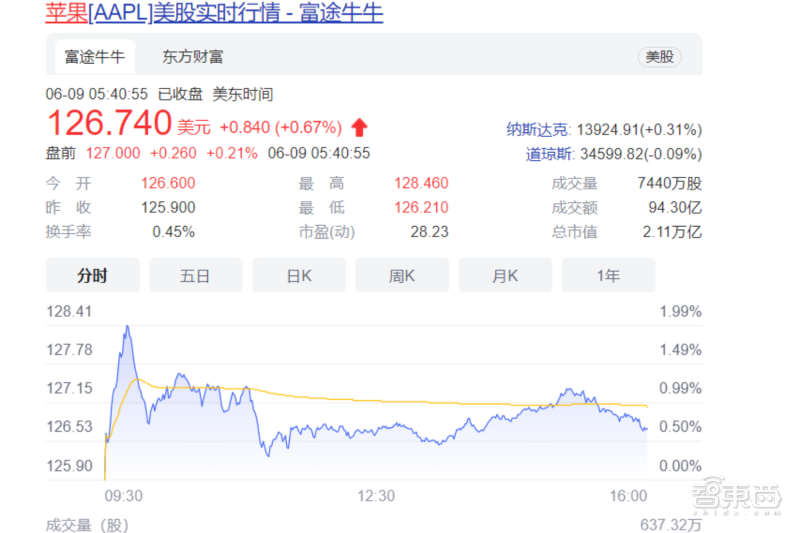
Task: Open the 苹果[AAPL]美股实时行情 title link
Action: 214,12
